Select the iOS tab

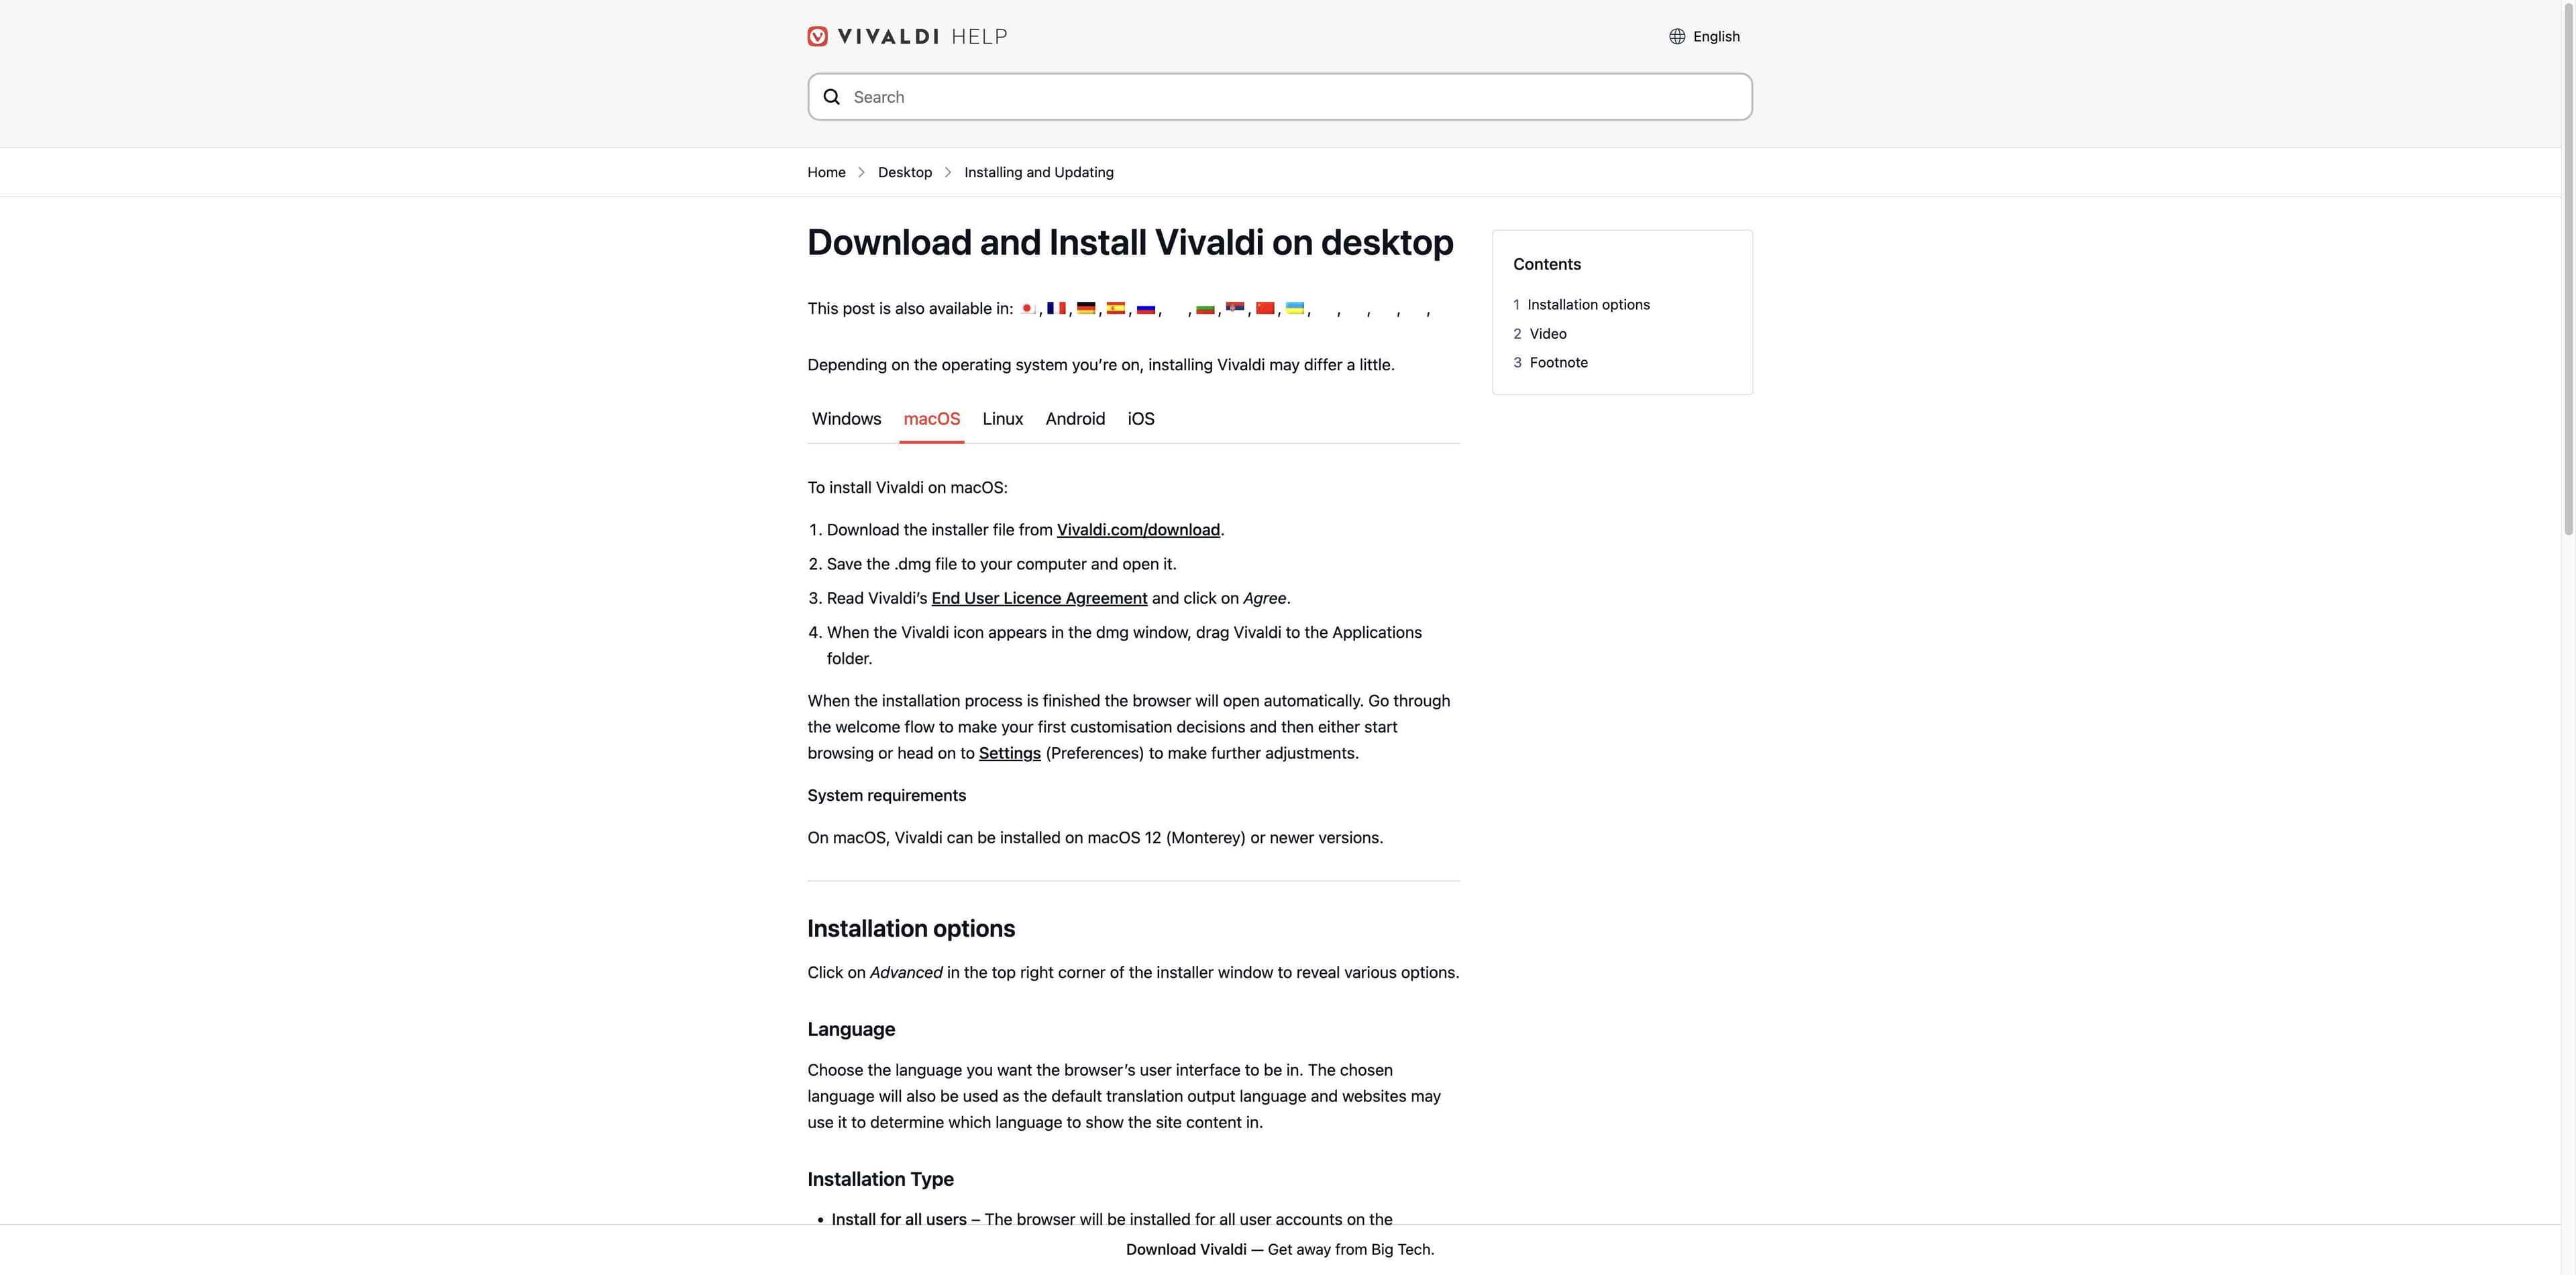1140,419
